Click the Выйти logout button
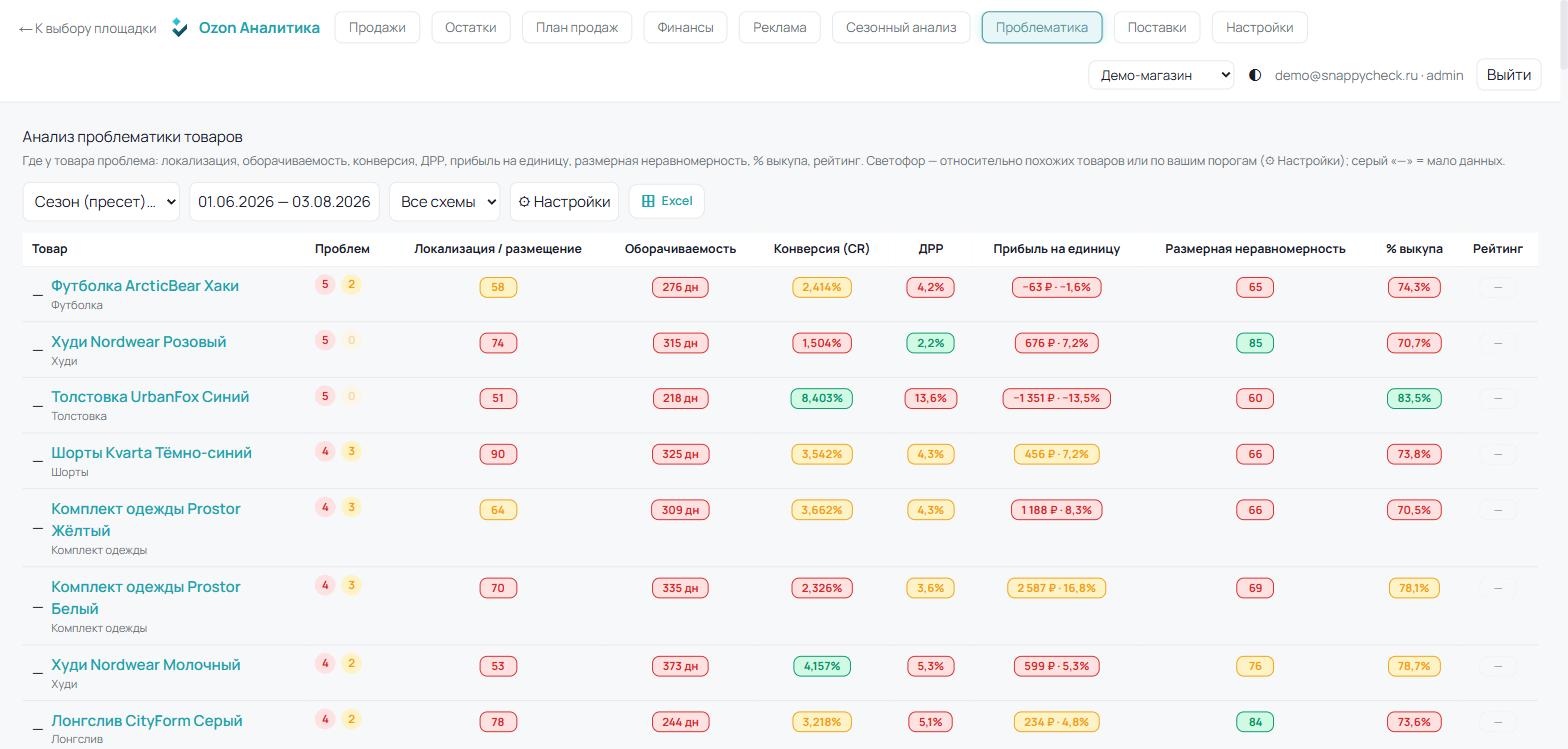 pos(1508,75)
